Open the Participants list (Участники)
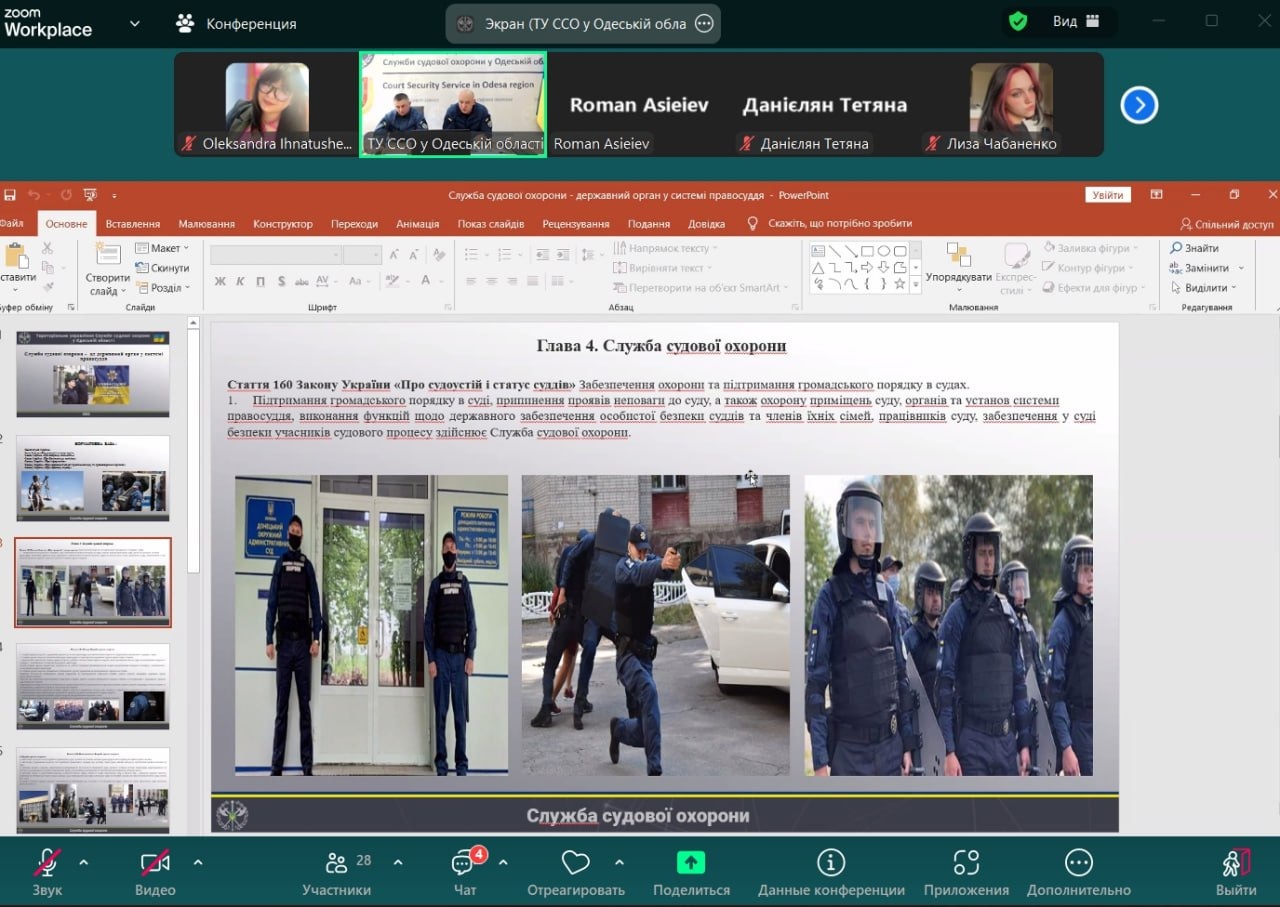 coord(337,864)
